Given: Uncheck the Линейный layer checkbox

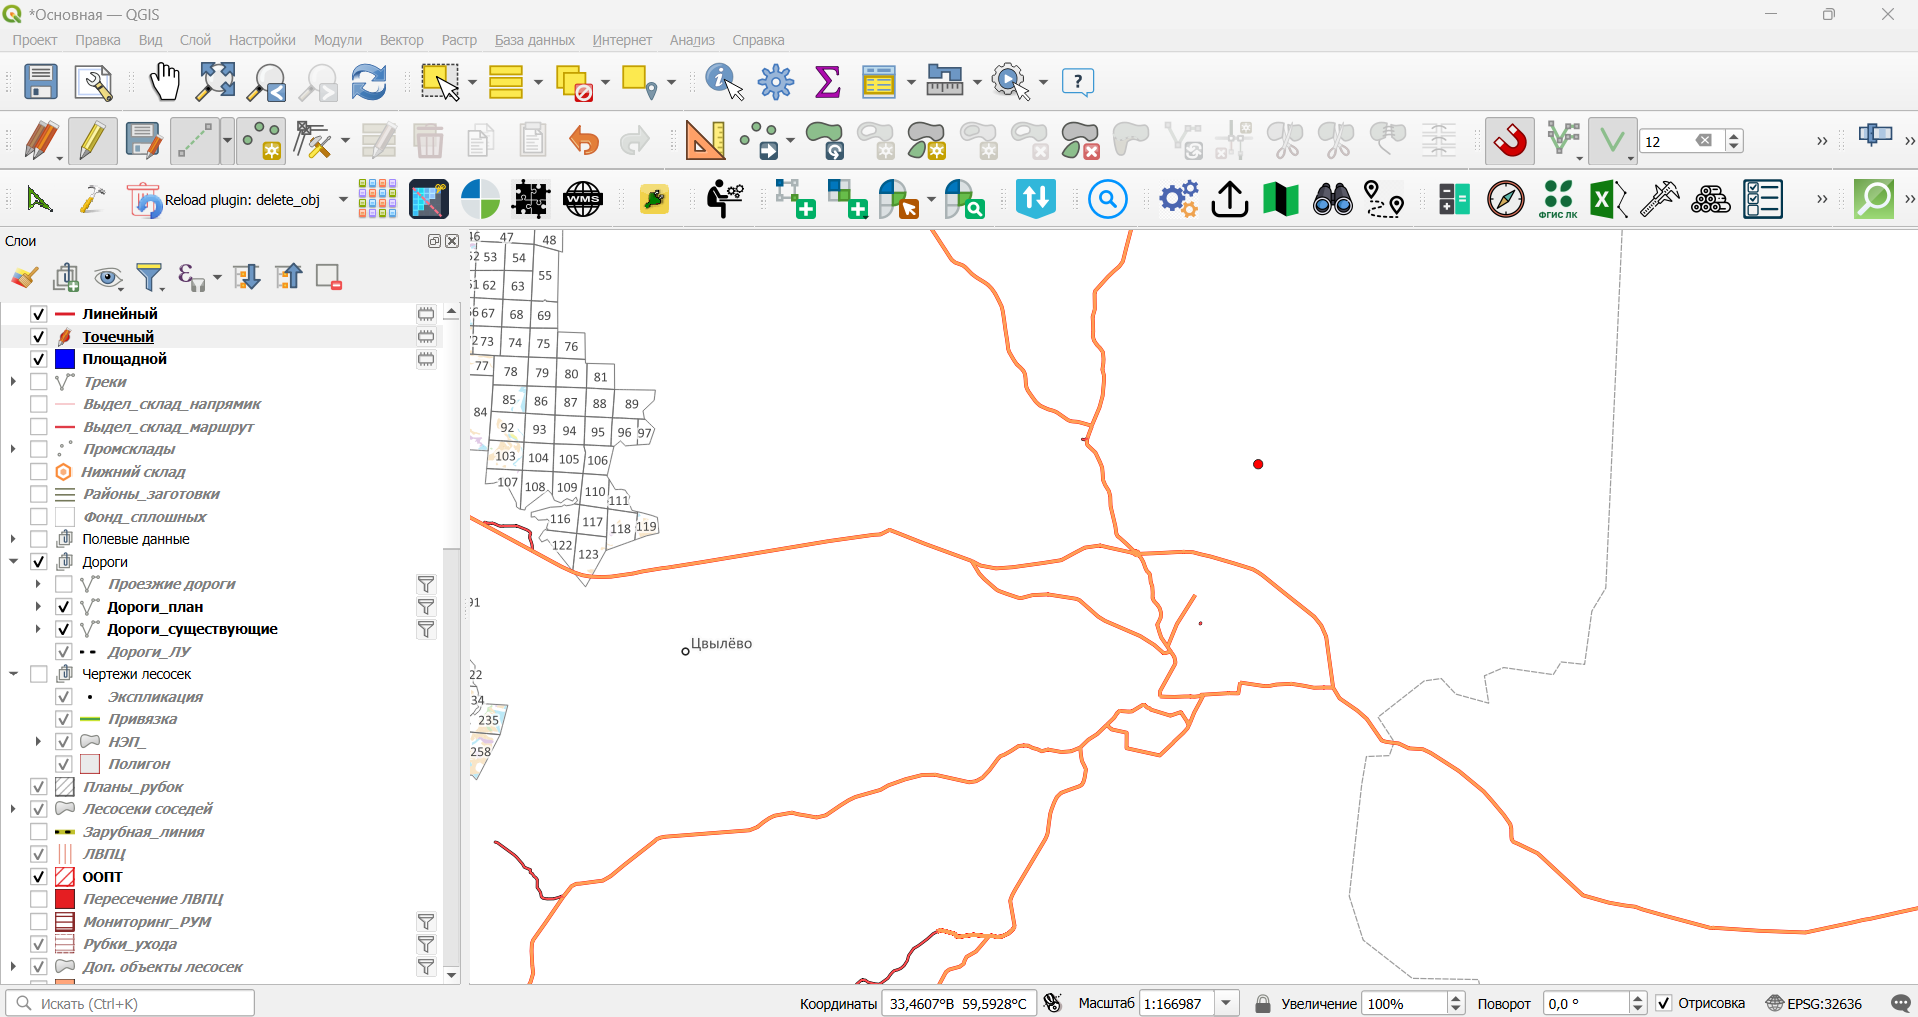Looking at the screenshot, I should tap(39, 314).
